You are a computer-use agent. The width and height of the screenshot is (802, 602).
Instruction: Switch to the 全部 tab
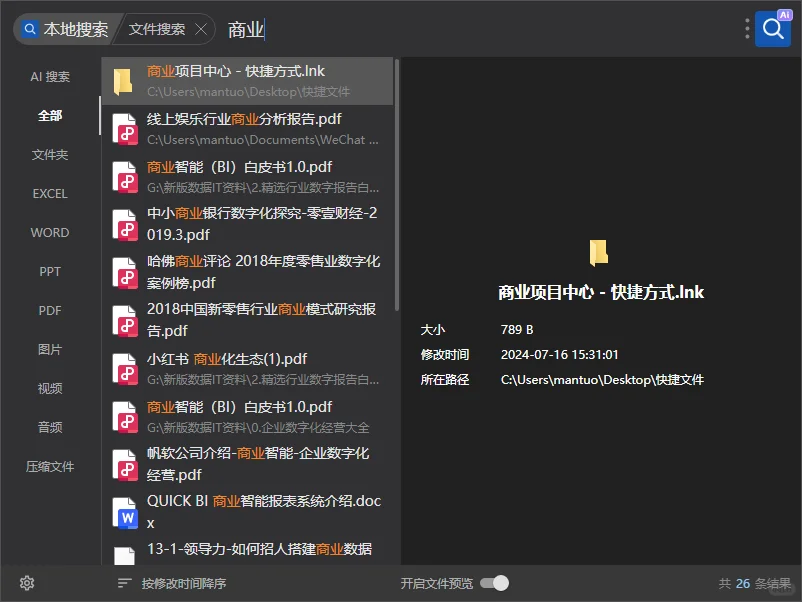click(x=49, y=115)
